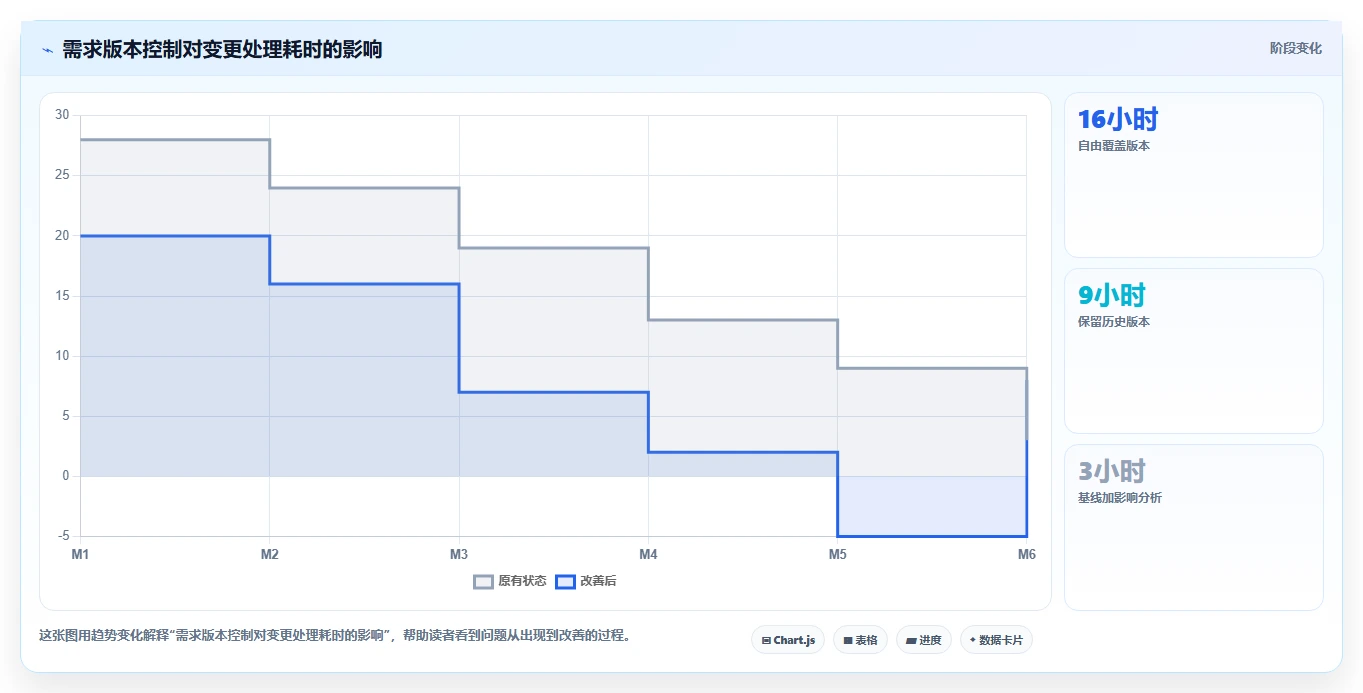
Task: Click the 15 y-axis tick label
Action: [x=62, y=296]
